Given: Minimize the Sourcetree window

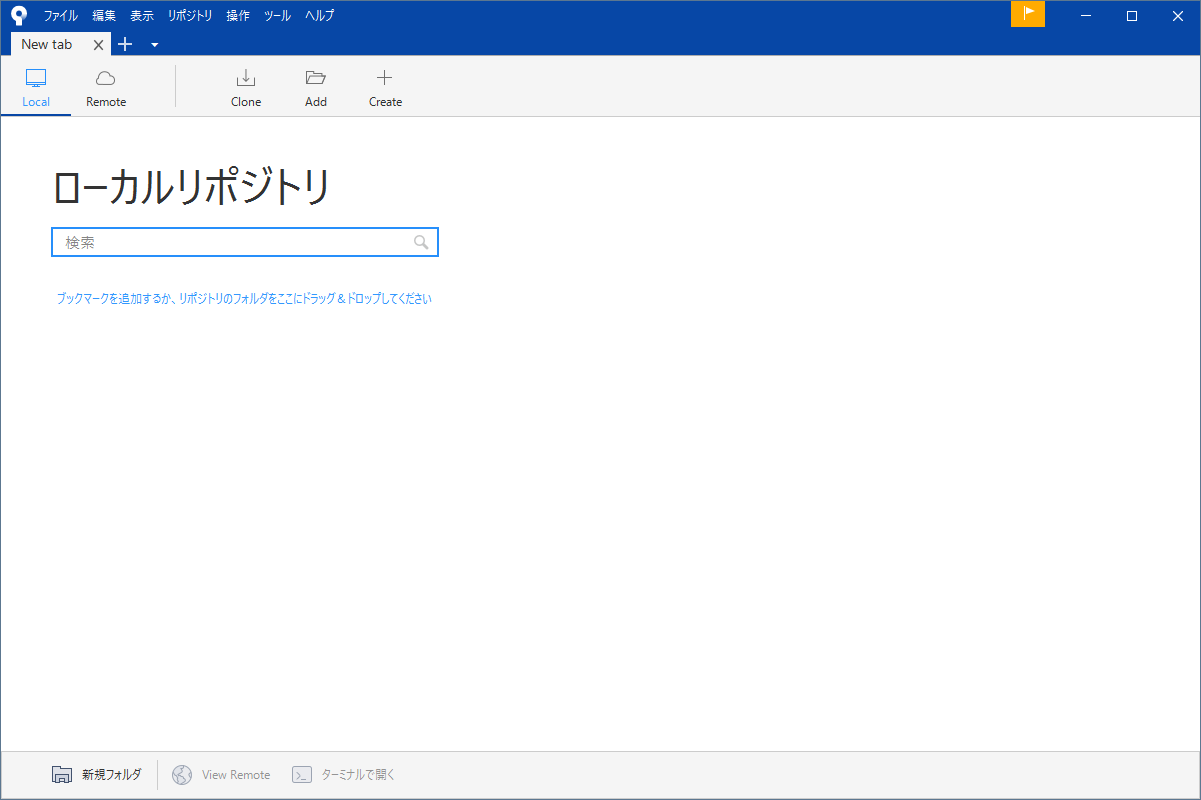Looking at the screenshot, I should click(x=1086, y=15).
